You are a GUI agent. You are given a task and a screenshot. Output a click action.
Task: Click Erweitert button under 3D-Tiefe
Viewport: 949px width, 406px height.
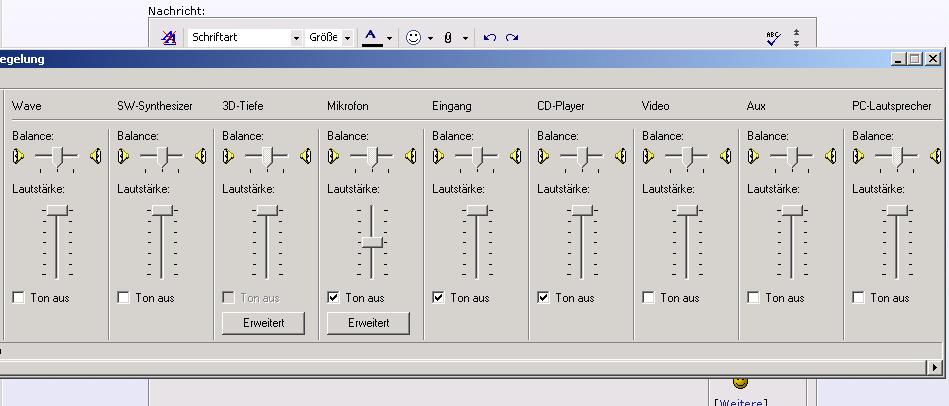coord(263,323)
